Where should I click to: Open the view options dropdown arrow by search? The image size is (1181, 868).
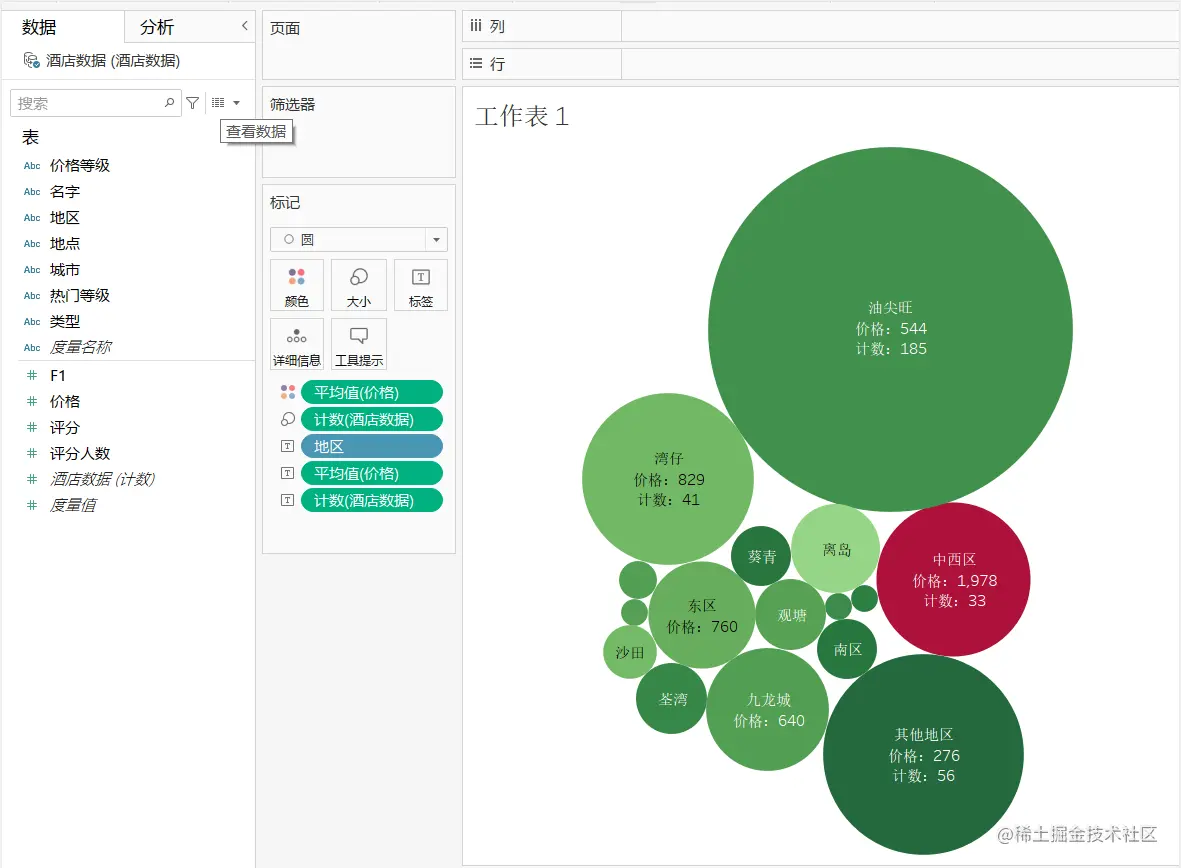pos(237,102)
